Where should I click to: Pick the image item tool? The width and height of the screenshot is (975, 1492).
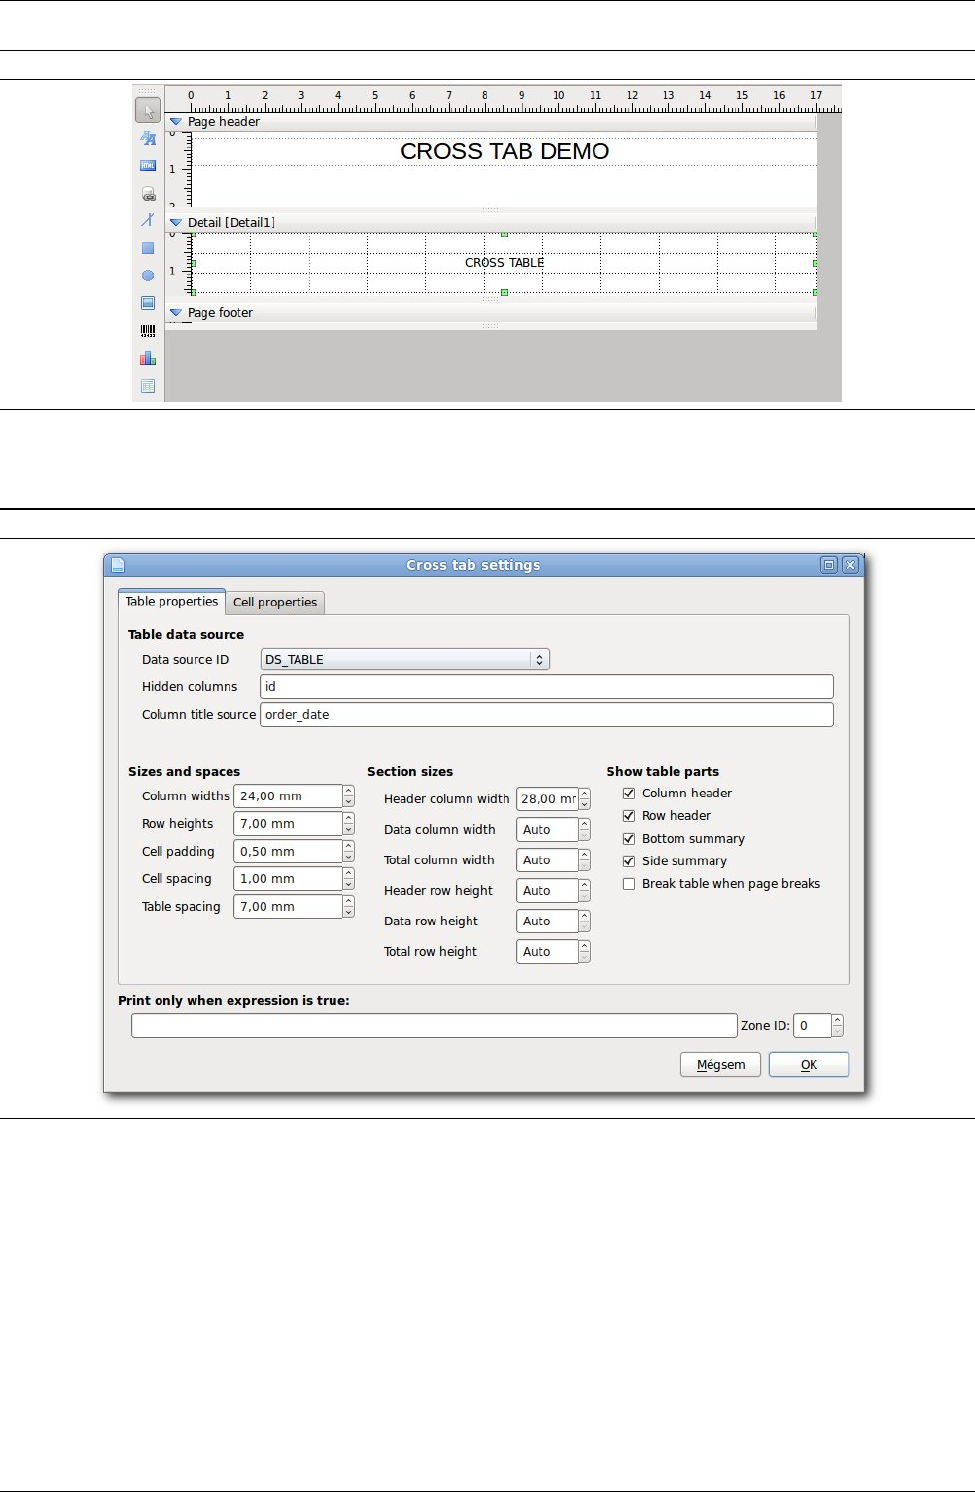(148, 303)
